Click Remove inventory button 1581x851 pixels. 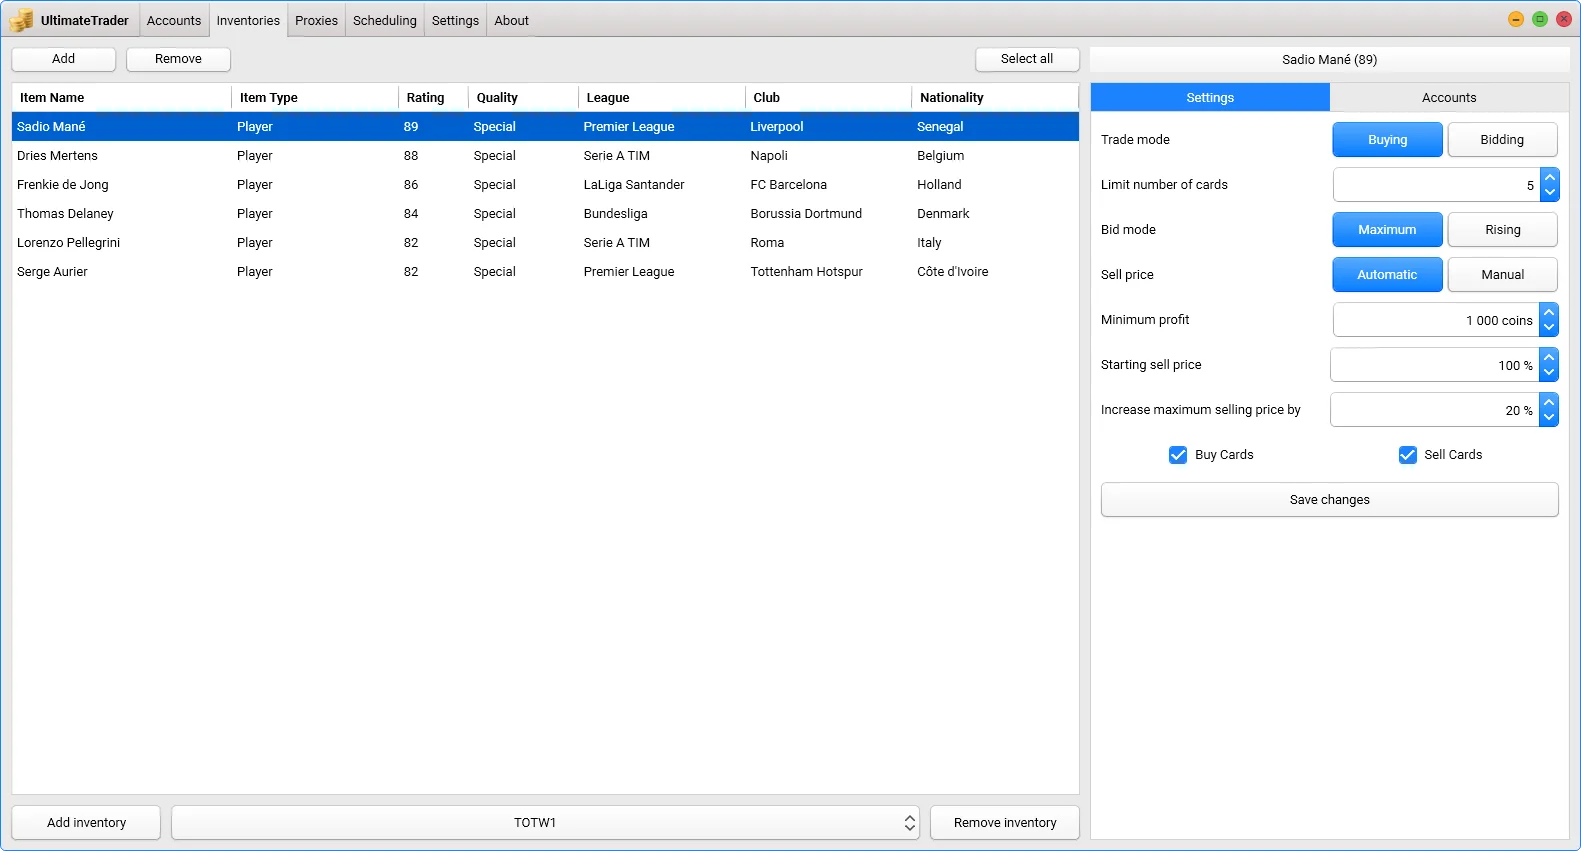point(1005,823)
